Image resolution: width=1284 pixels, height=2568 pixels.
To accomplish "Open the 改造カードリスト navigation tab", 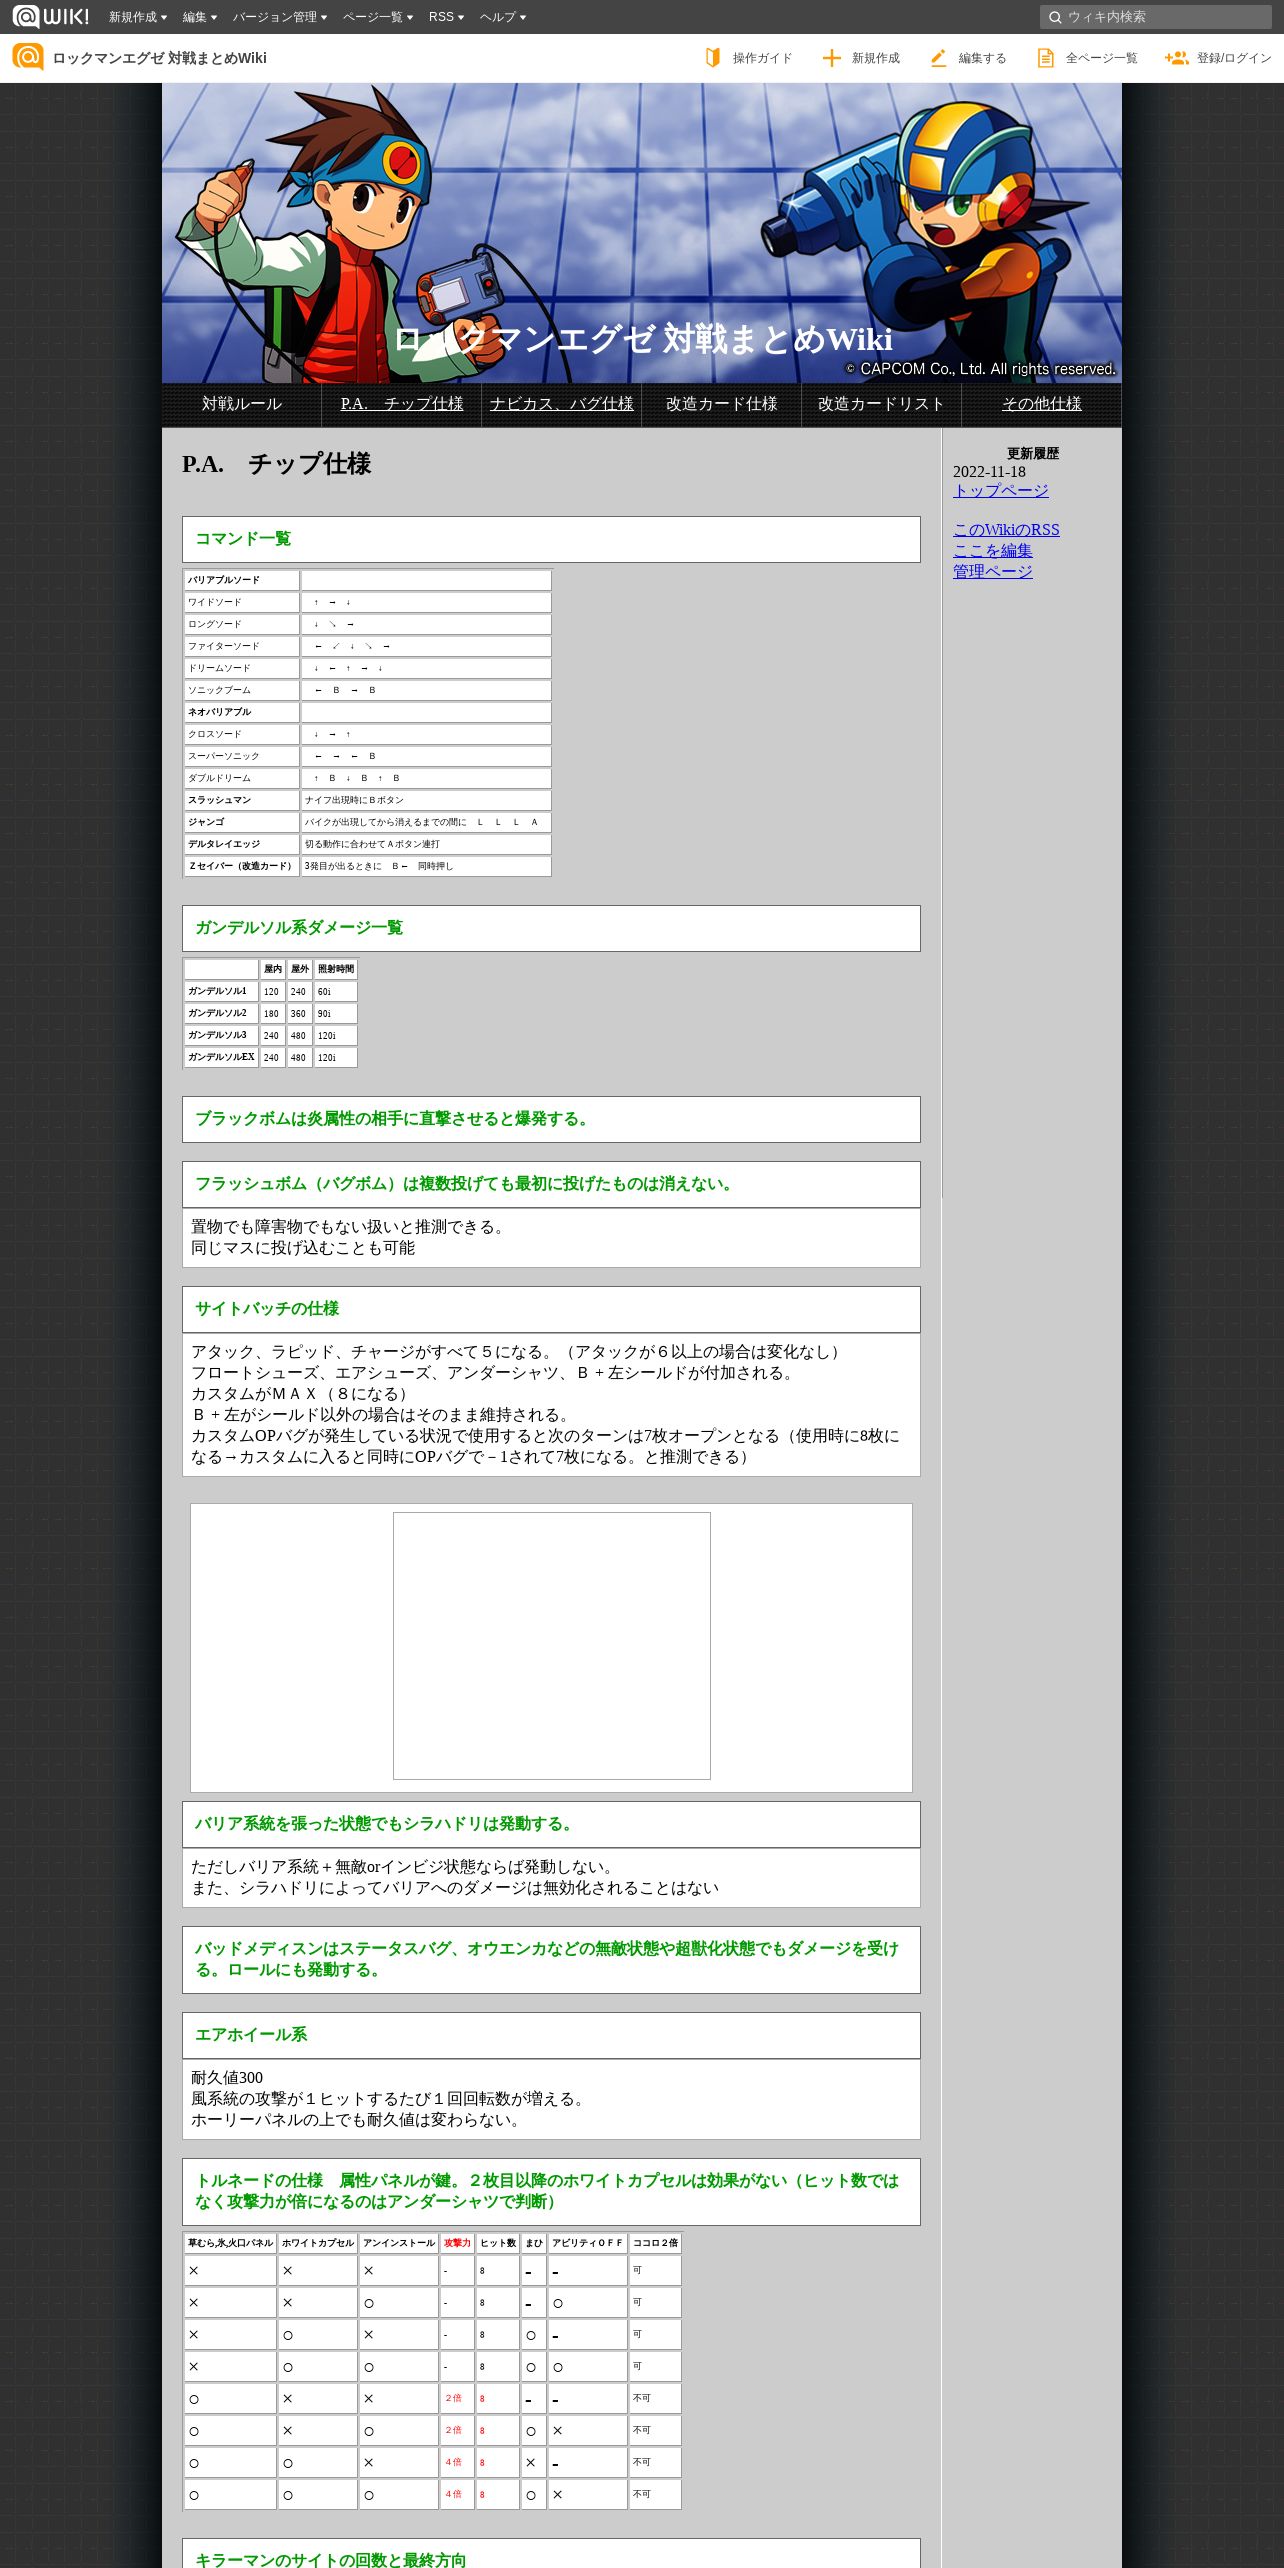I will (882, 404).
